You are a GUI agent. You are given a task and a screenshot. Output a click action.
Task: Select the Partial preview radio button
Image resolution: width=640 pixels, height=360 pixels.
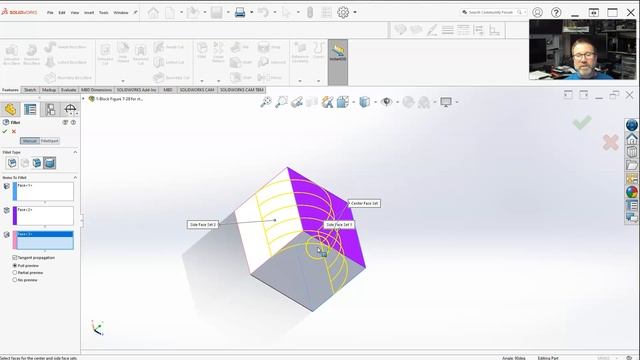click(15, 272)
